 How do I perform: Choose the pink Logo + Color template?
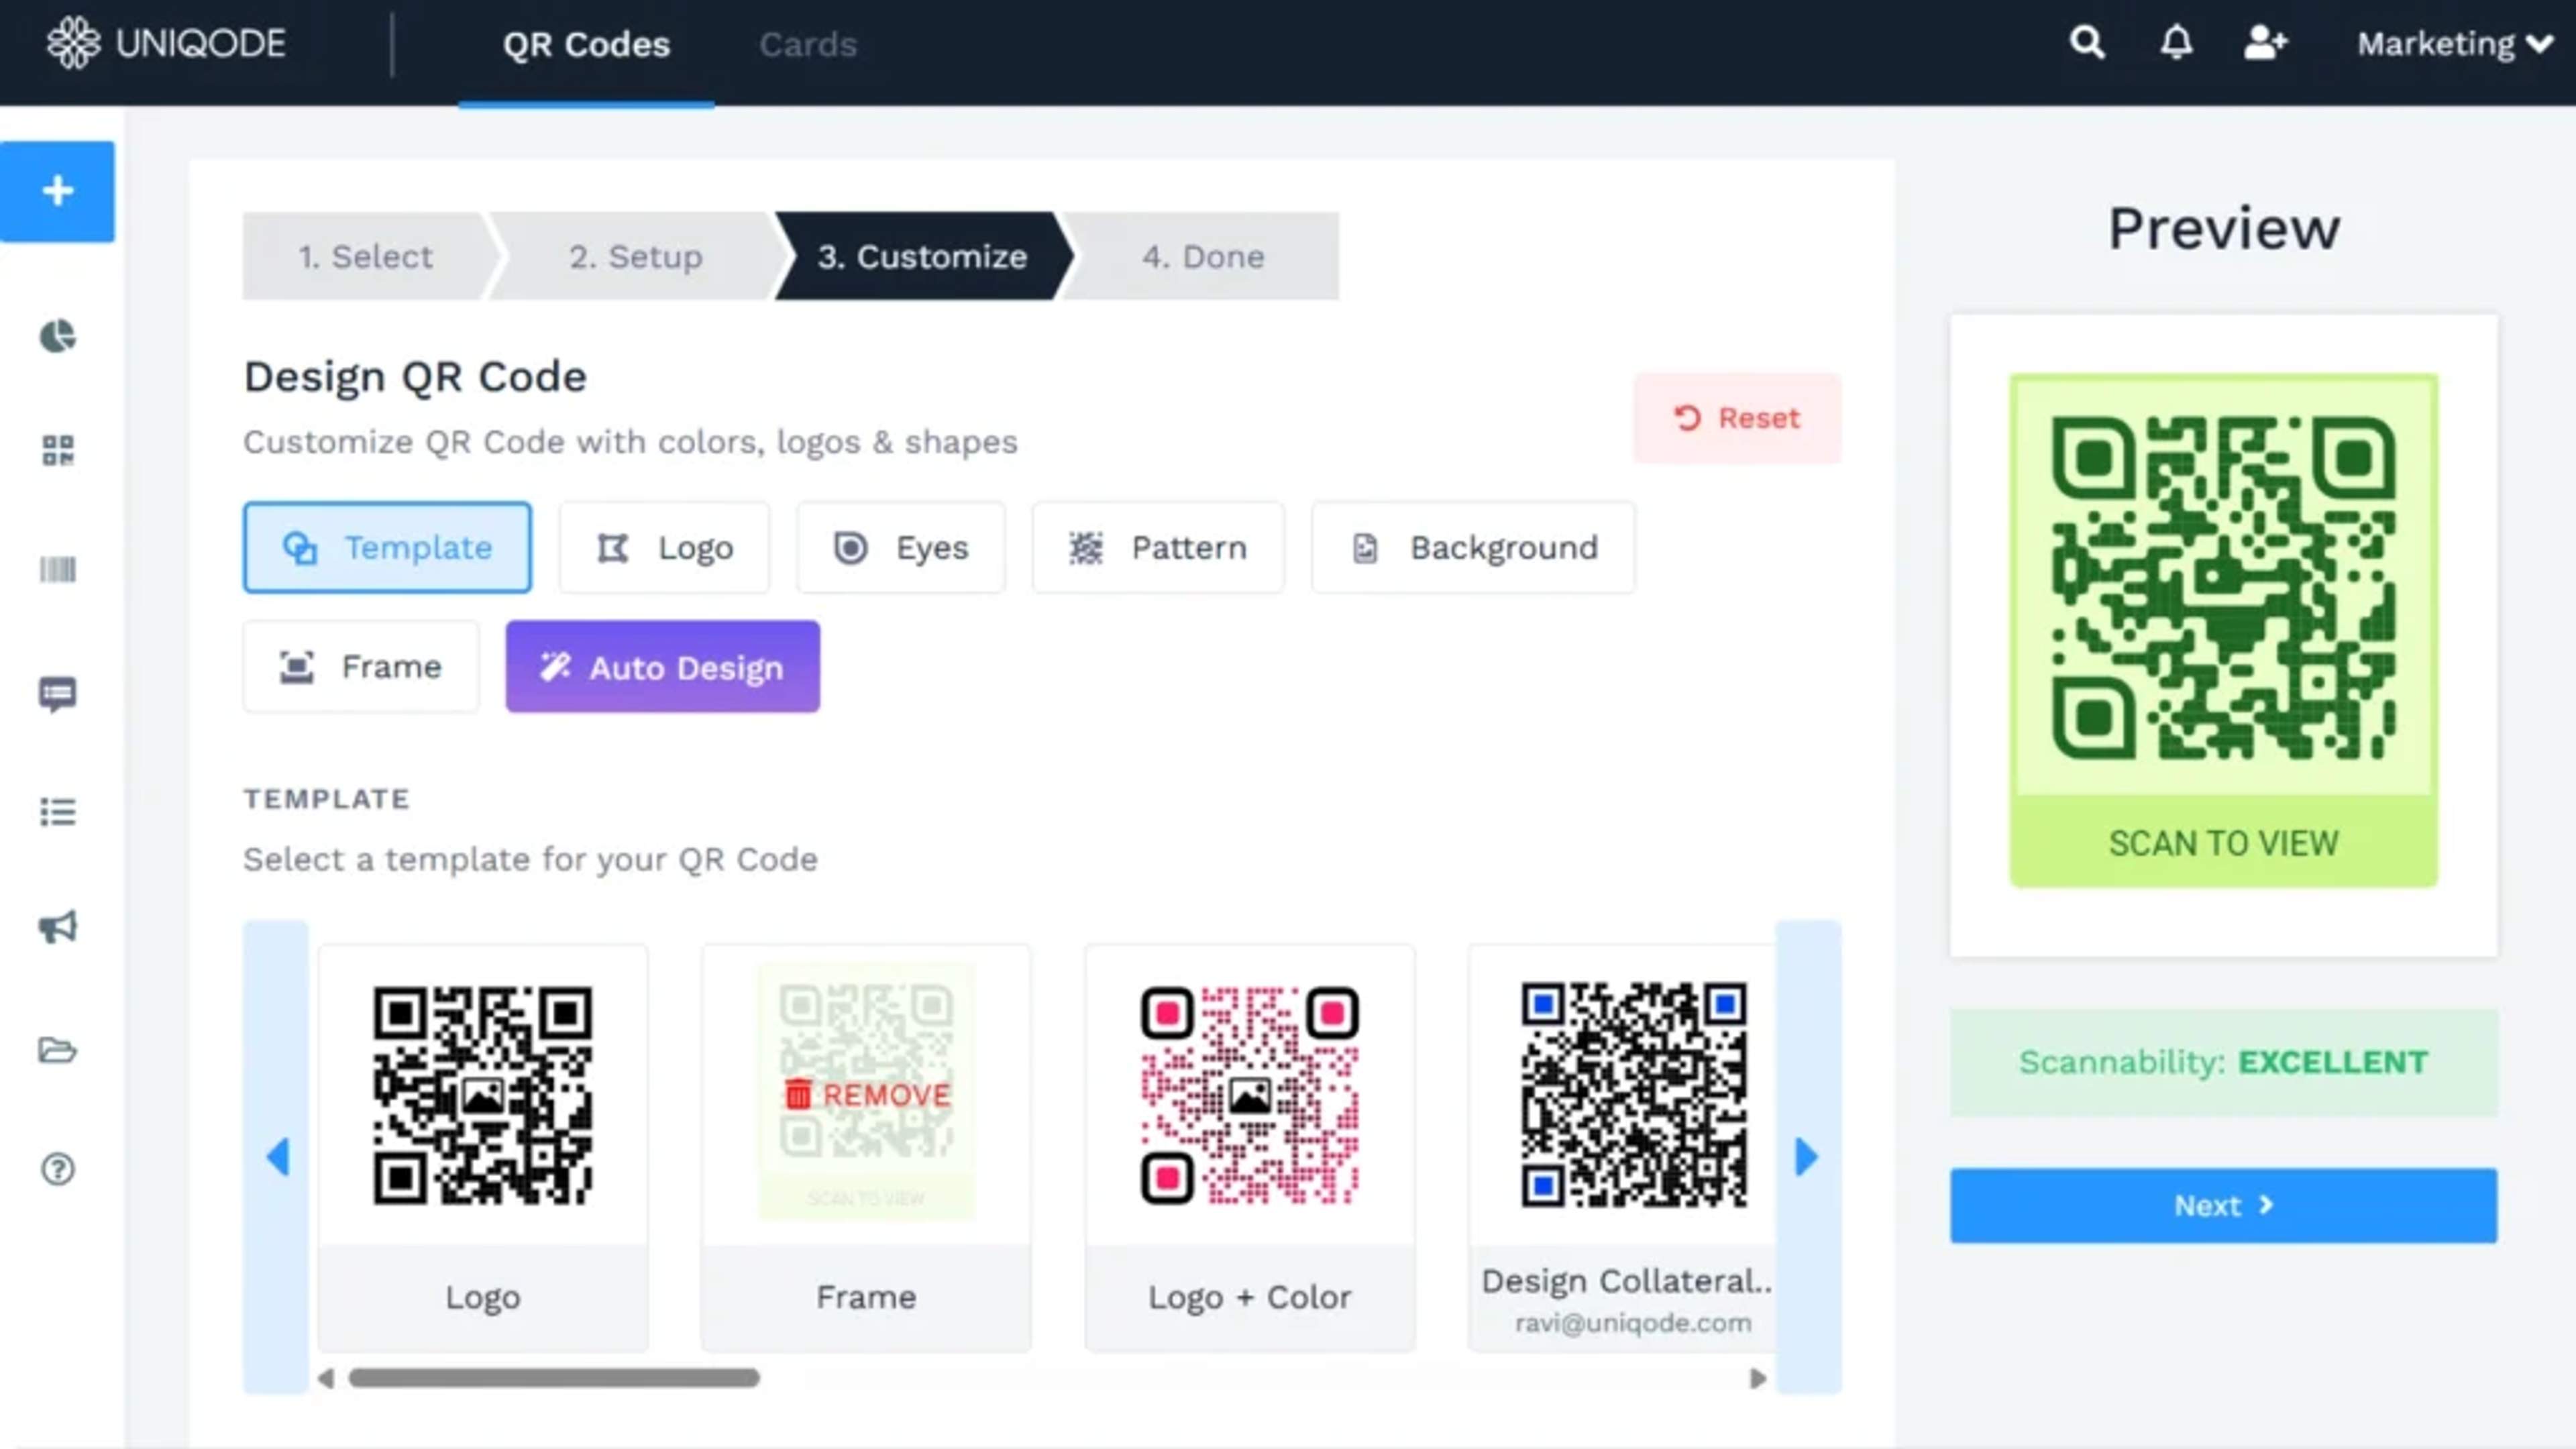tap(1249, 1095)
